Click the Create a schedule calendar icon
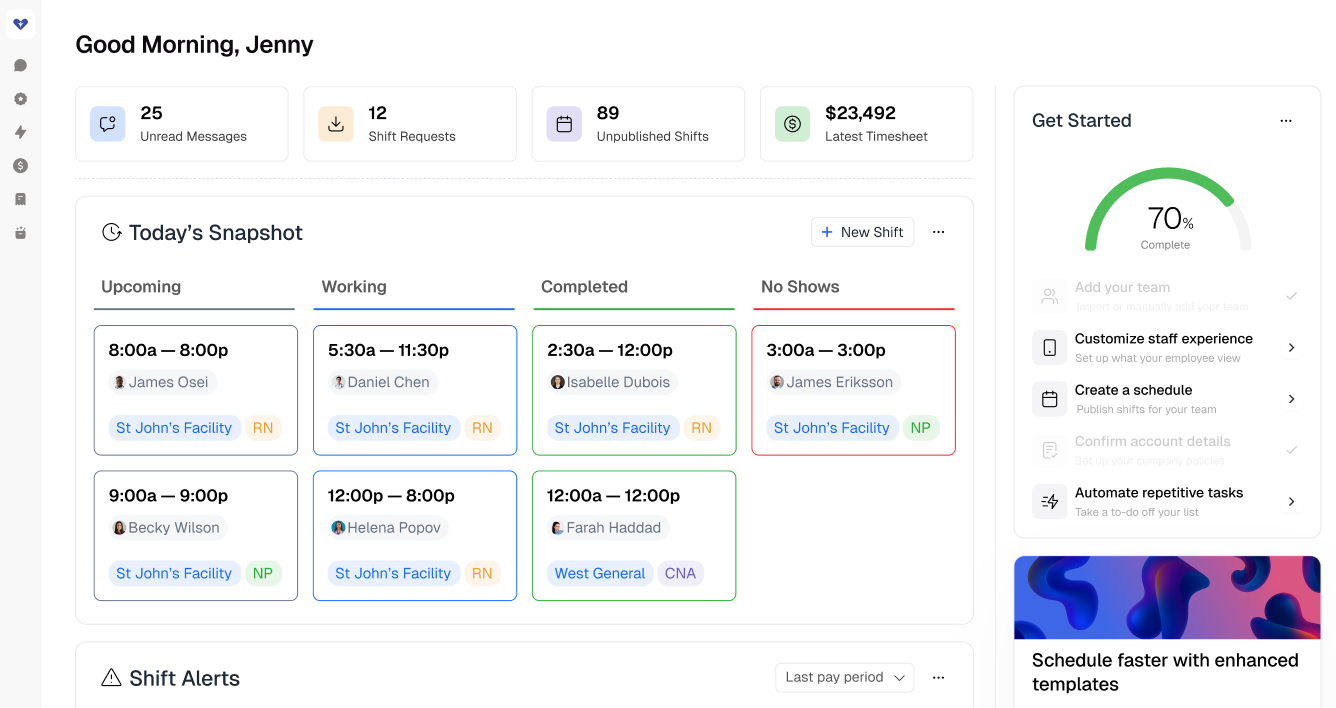Image resolution: width=1336 pixels, height=708 pixels. click(x=1050, y=399)
